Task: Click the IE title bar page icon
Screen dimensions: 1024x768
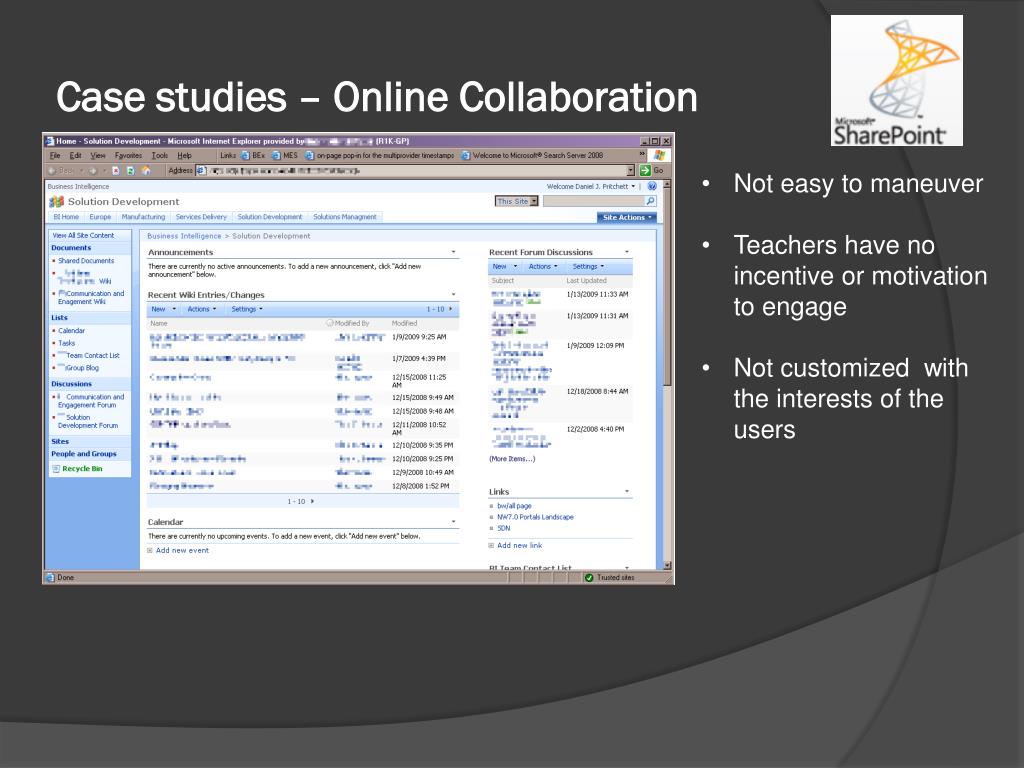Action: [50, 140]
